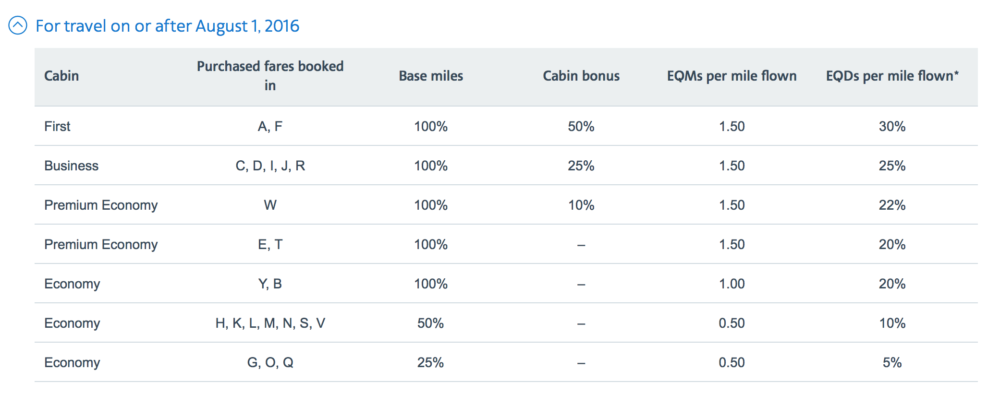The height and width of the screenshot is (406, 1000).
Task: Click the 1.00 EQM value for Y, B fares
Action: click(x=732, y=284)
